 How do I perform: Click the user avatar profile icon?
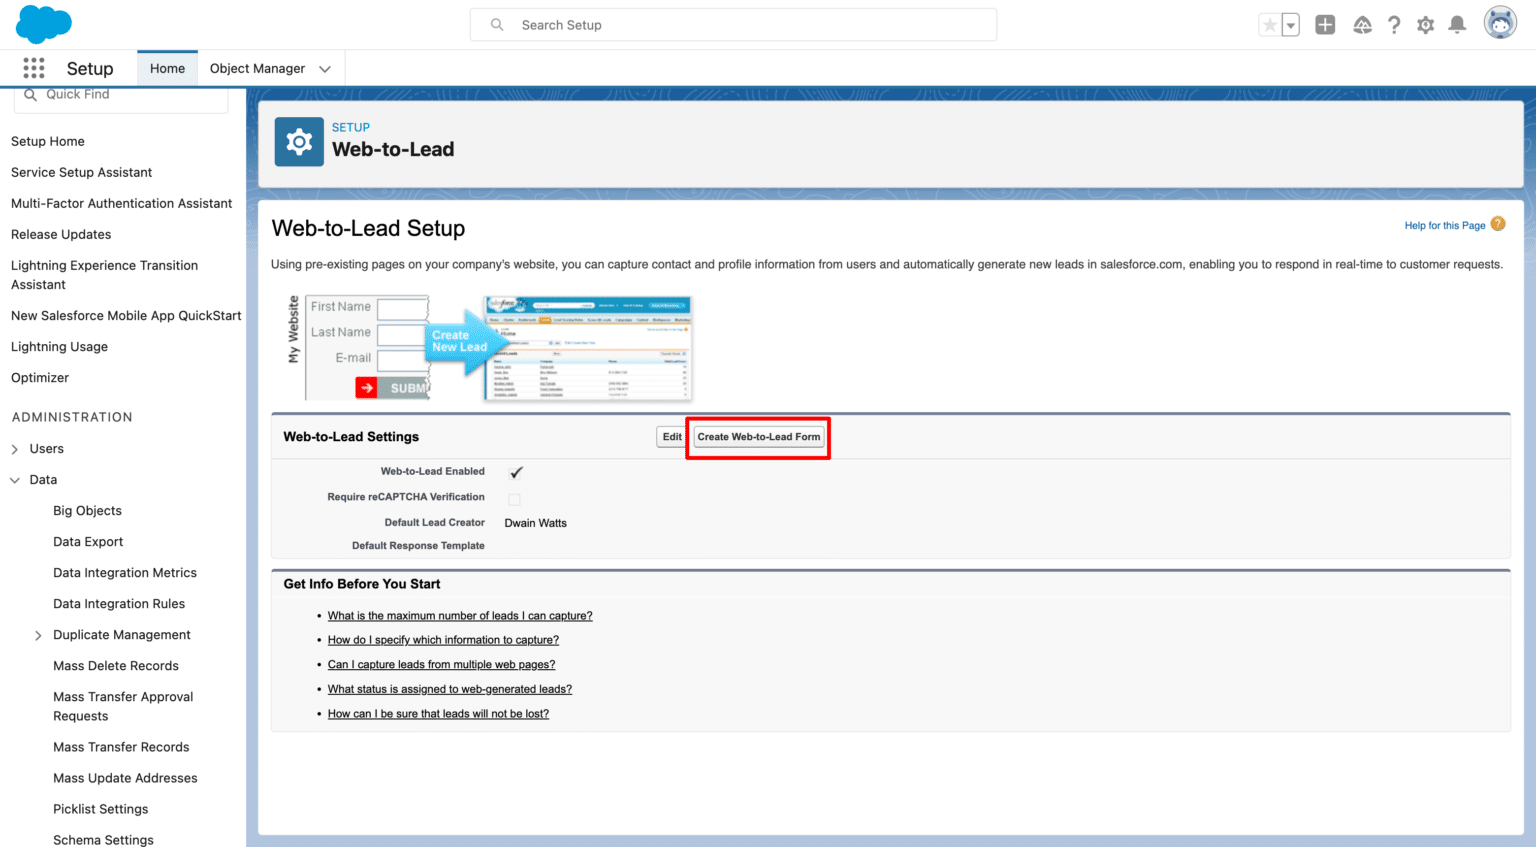[x=1500, y=23]
